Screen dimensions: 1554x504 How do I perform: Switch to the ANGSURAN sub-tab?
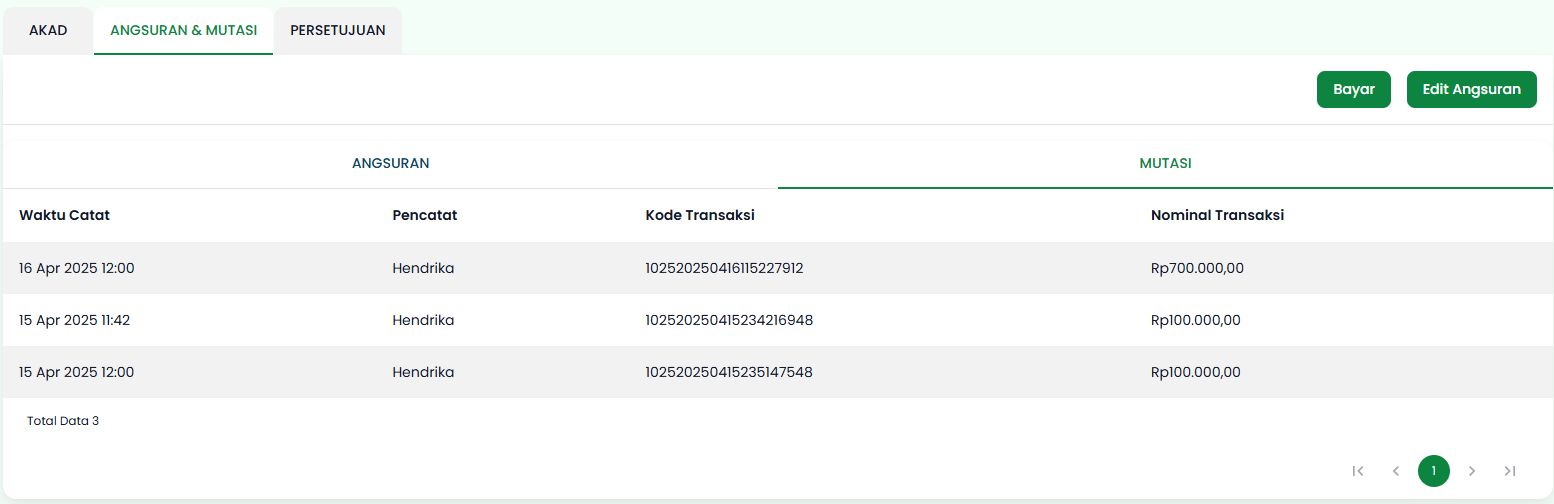pos(390,163)
